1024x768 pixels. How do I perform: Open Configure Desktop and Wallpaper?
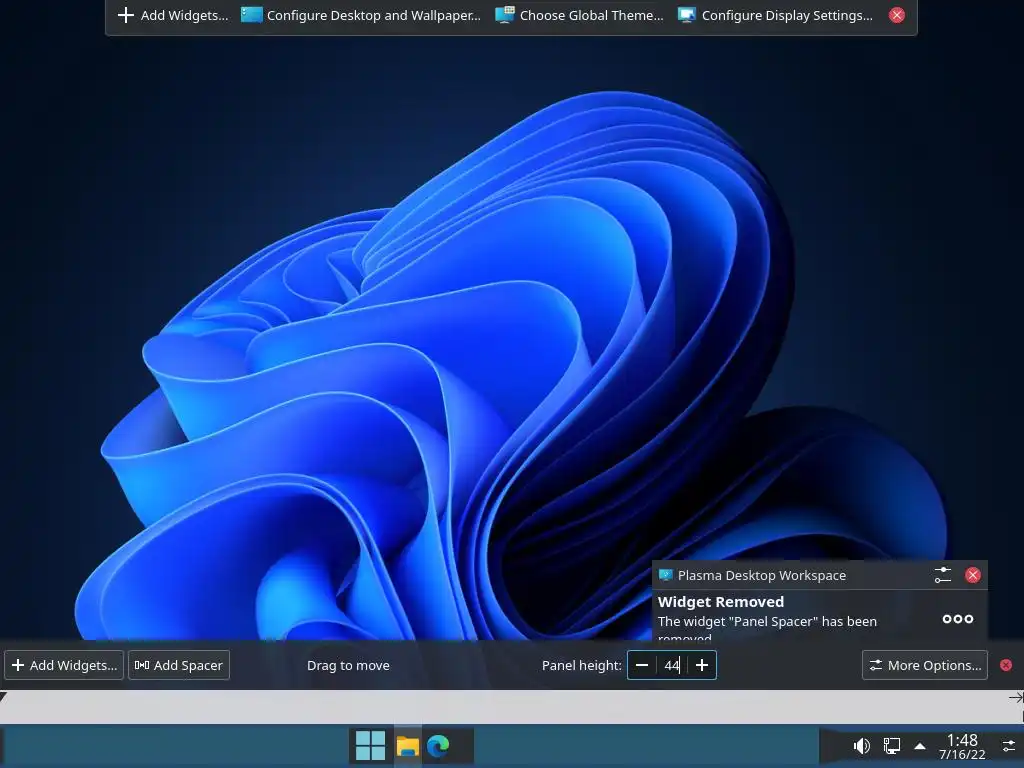click(360, 15)
